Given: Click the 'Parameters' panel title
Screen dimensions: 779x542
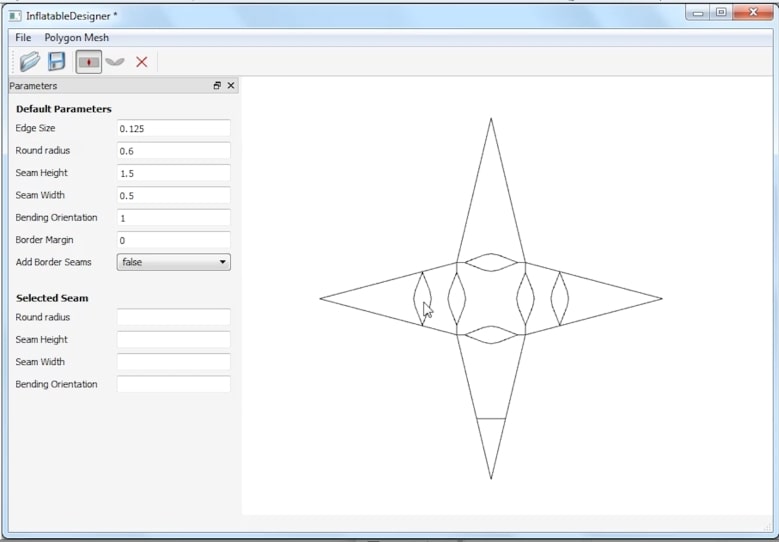Looking at the screenshot, I should (33, 85).
